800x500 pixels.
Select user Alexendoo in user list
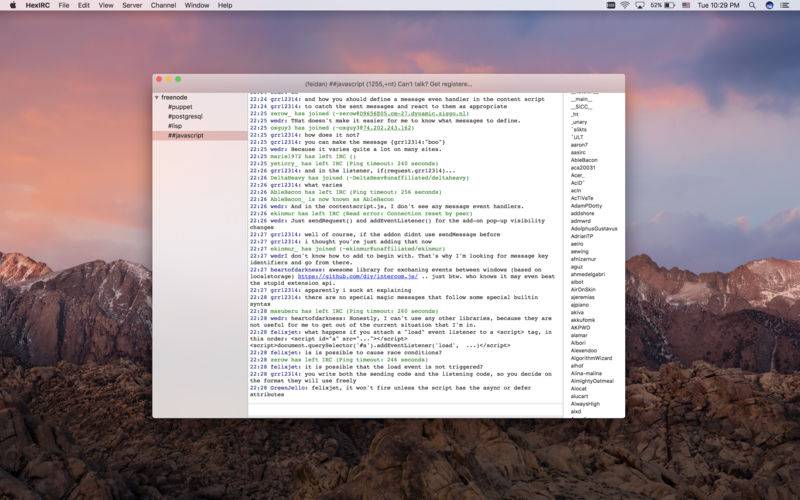tap(584, 351)
